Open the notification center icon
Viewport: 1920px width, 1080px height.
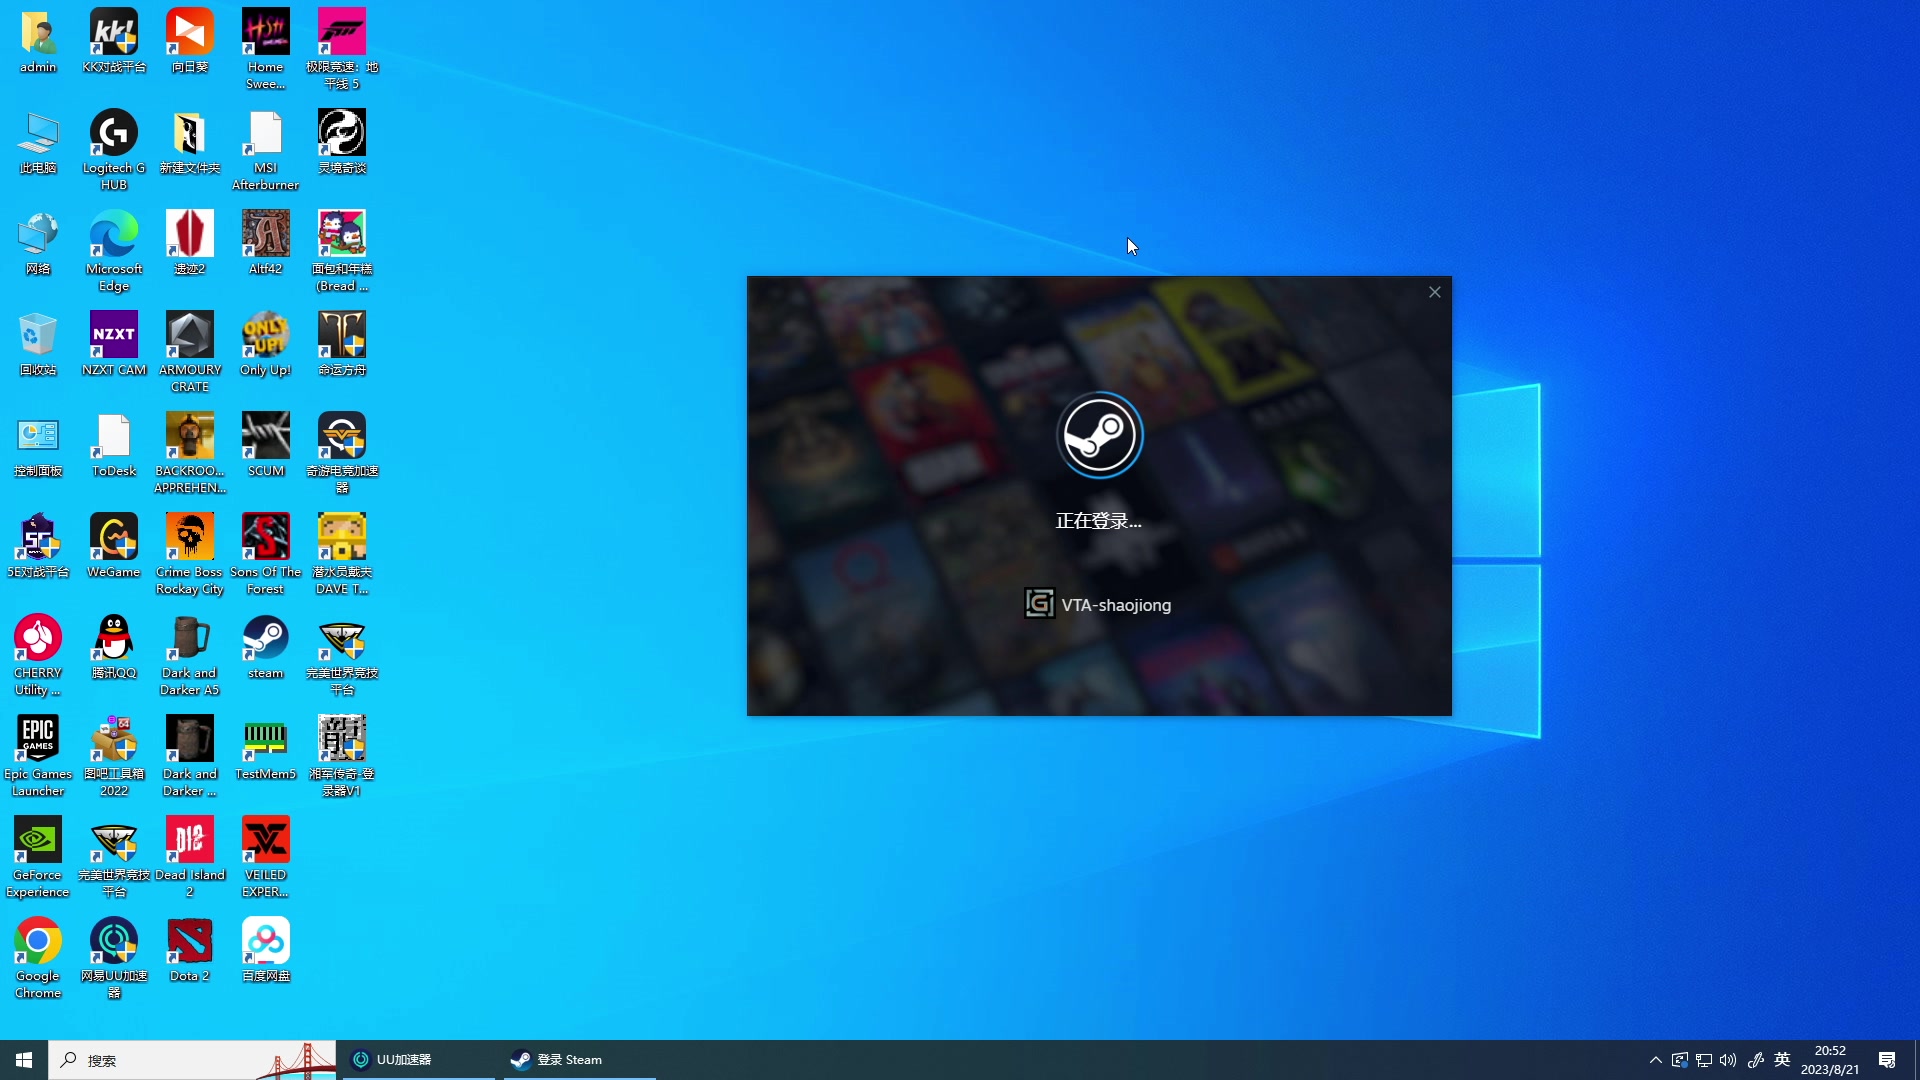point(1887,1060)
